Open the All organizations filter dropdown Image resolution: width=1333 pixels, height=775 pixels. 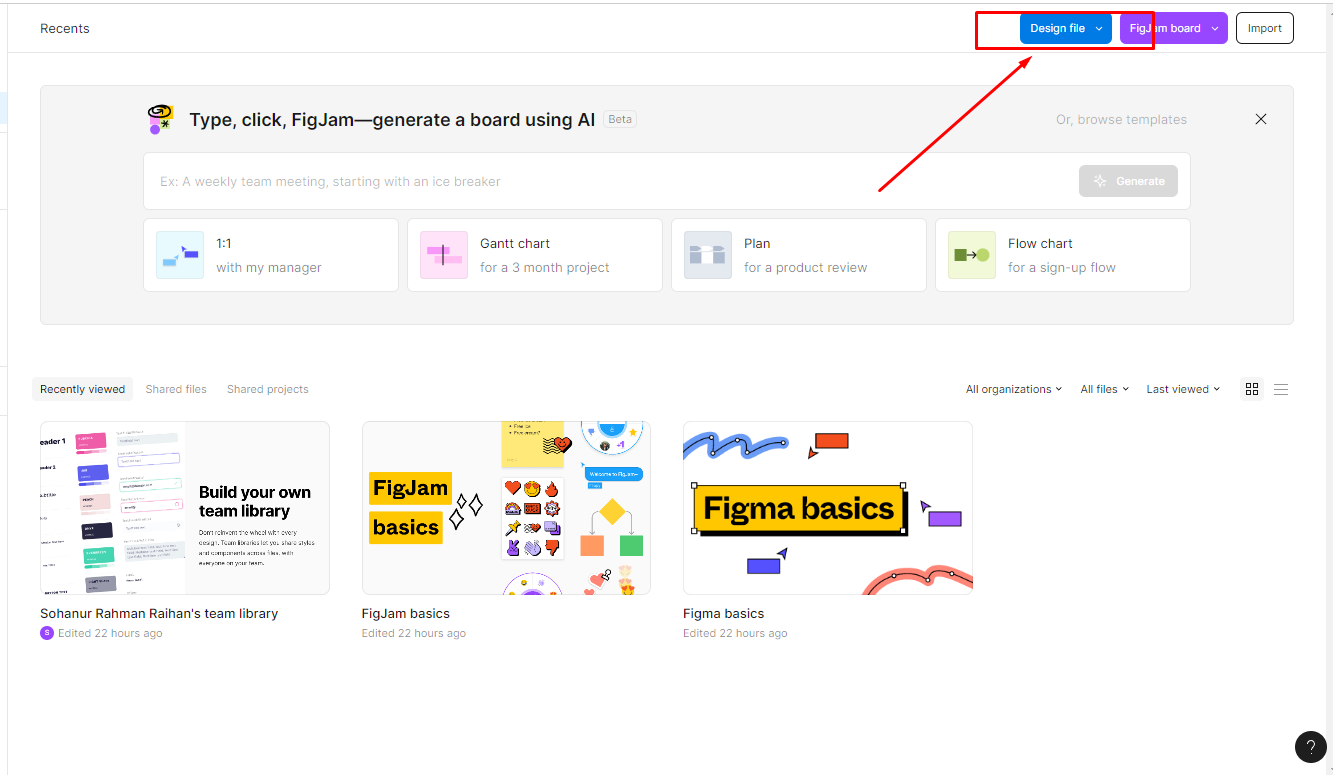[1014, 389]
